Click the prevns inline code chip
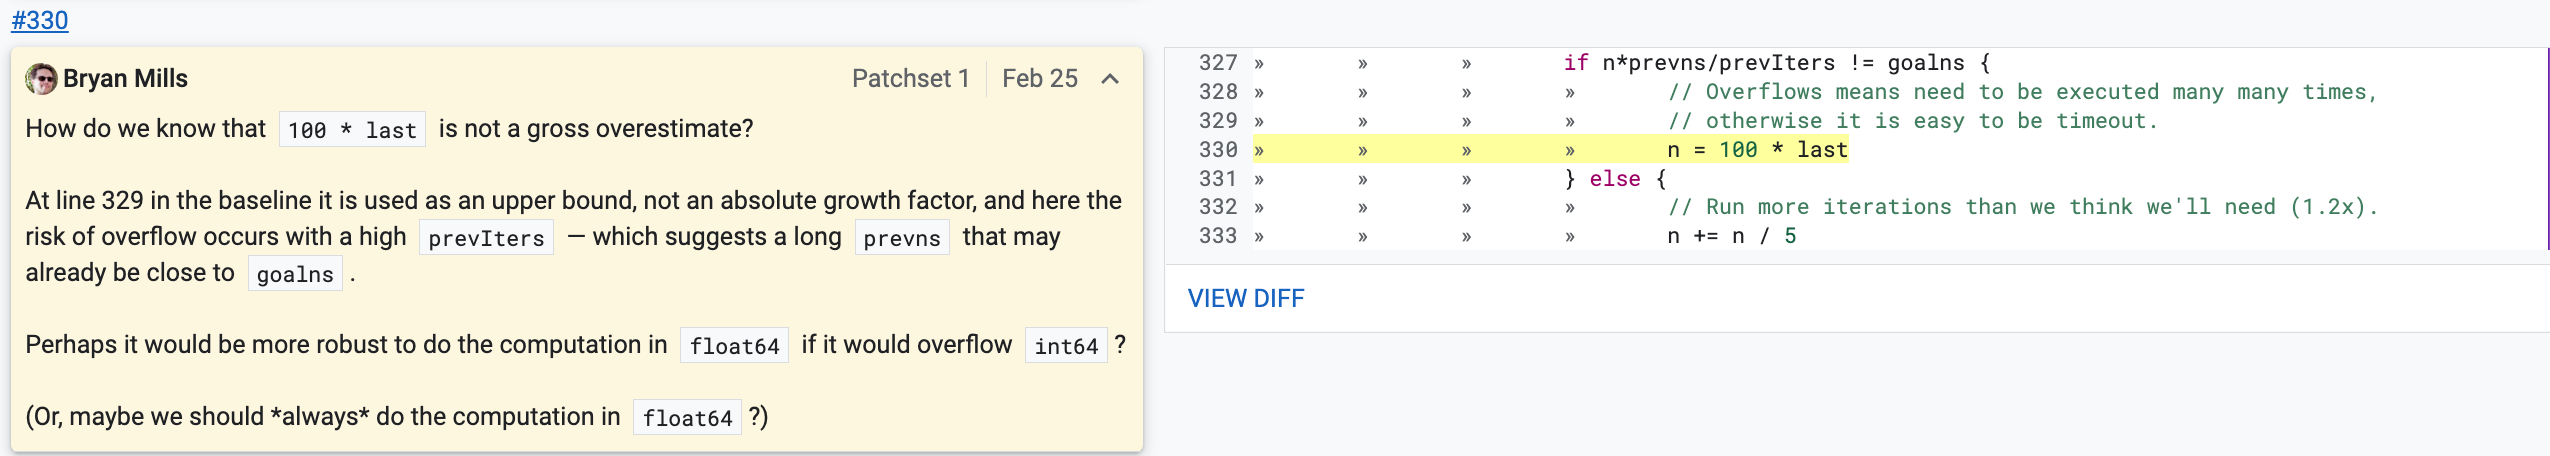2550x456 pixels. (901, 238)
